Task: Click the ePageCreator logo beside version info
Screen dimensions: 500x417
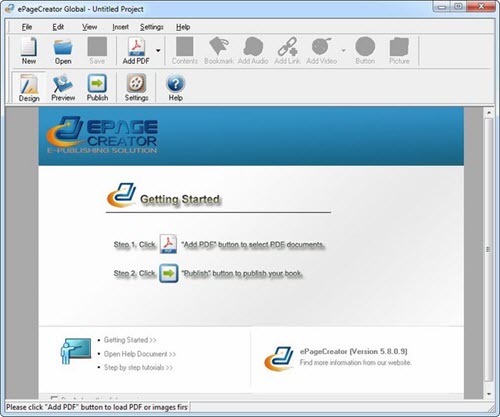Action: coord(279,359)
